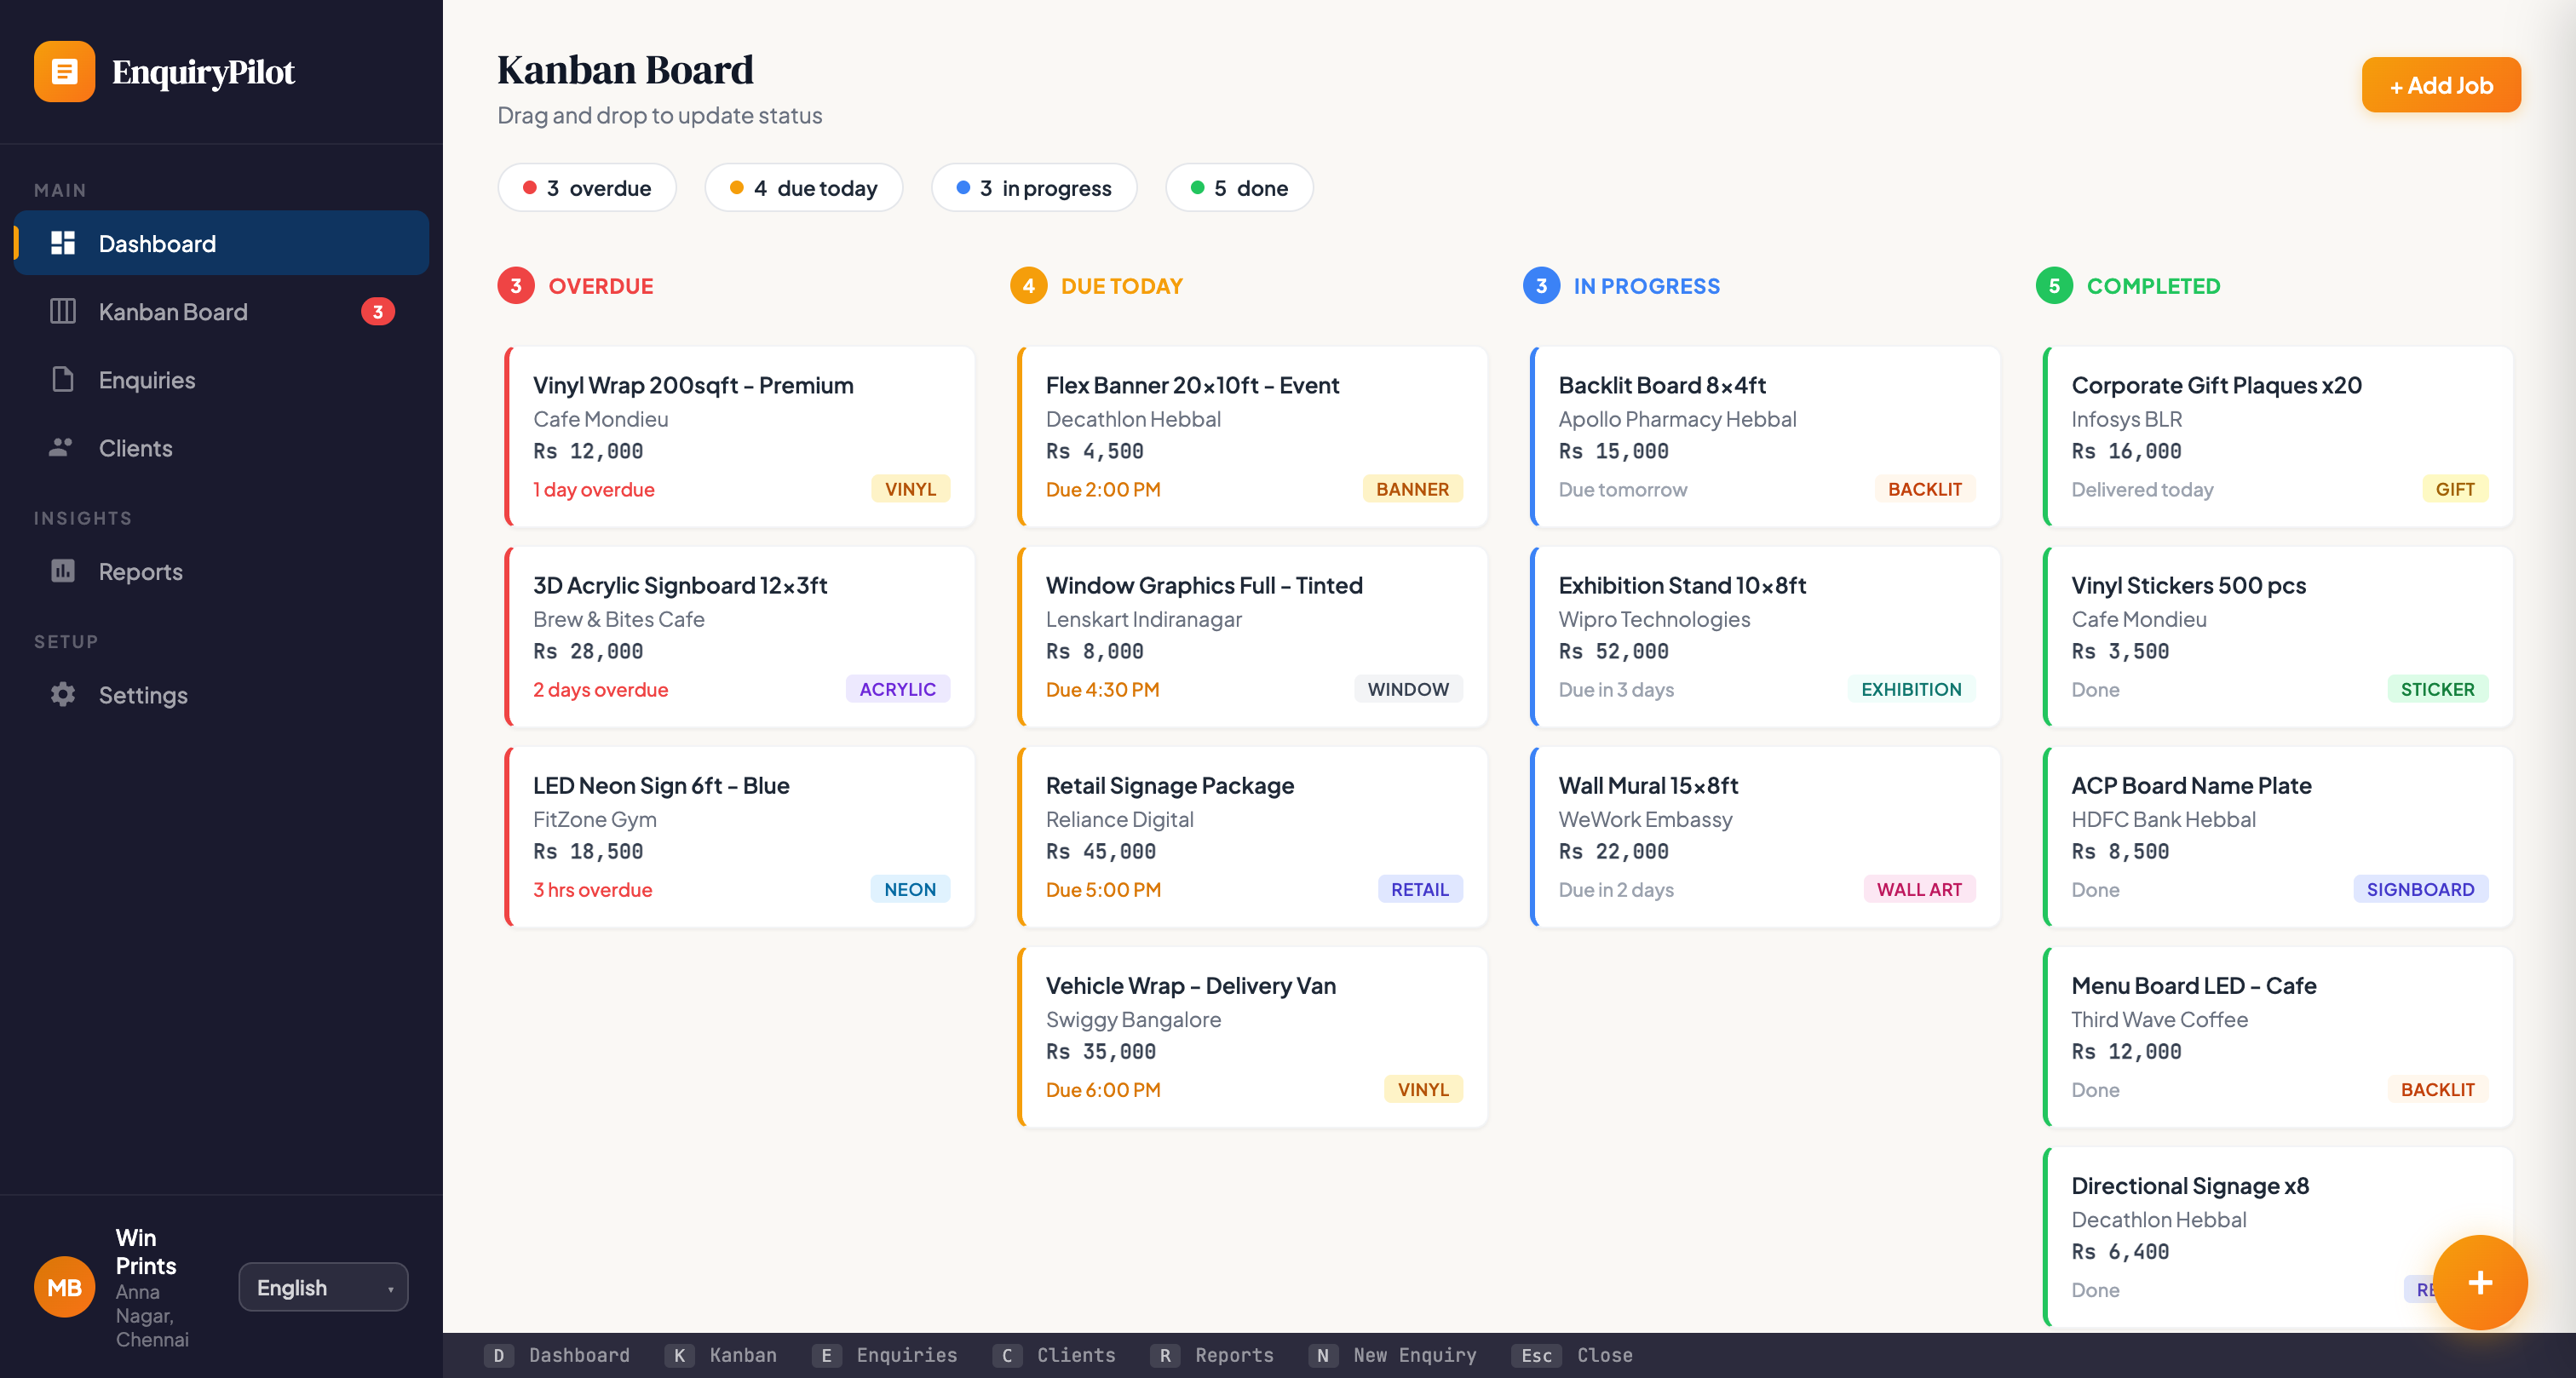
Task: Select Clients from the bottom shortcut bar
Action: (1056, 1355)
